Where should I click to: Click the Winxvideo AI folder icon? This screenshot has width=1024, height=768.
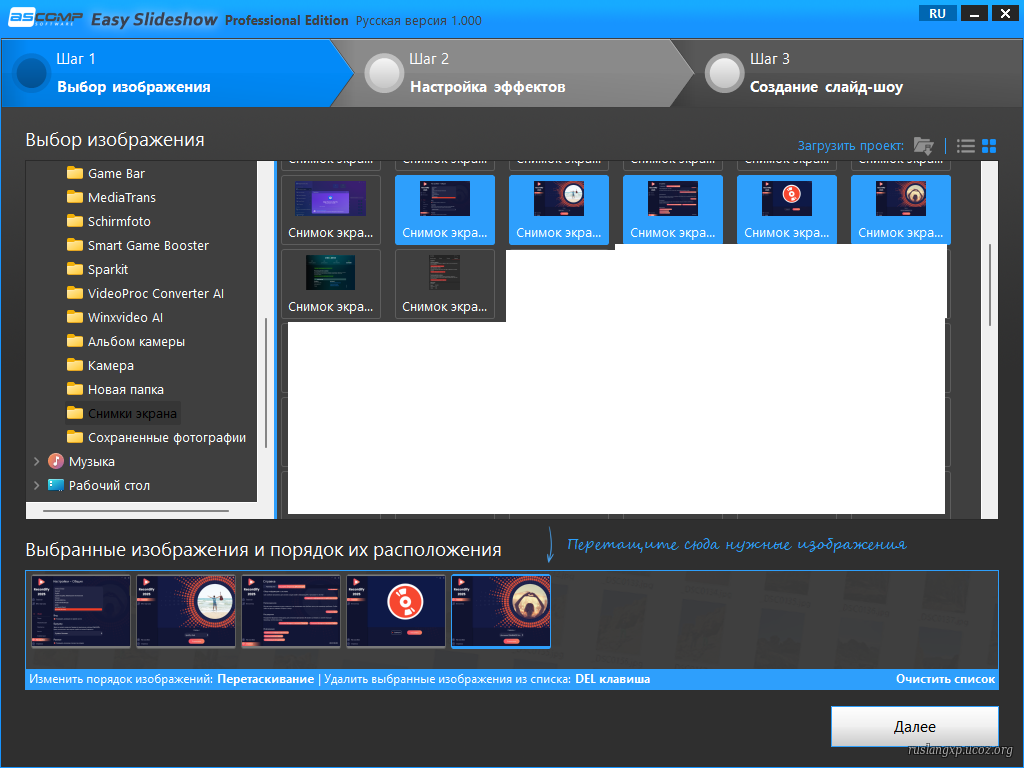click(75, 317)
